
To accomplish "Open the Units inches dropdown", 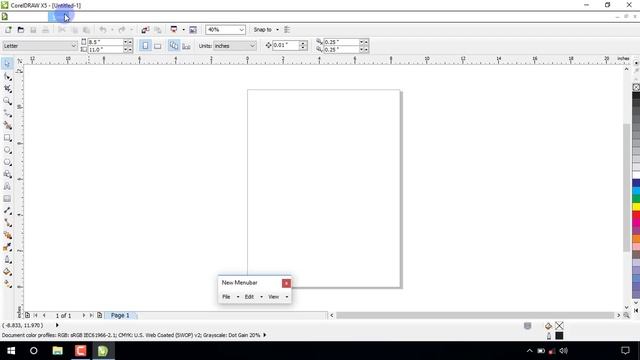I will tap(252, 46).
